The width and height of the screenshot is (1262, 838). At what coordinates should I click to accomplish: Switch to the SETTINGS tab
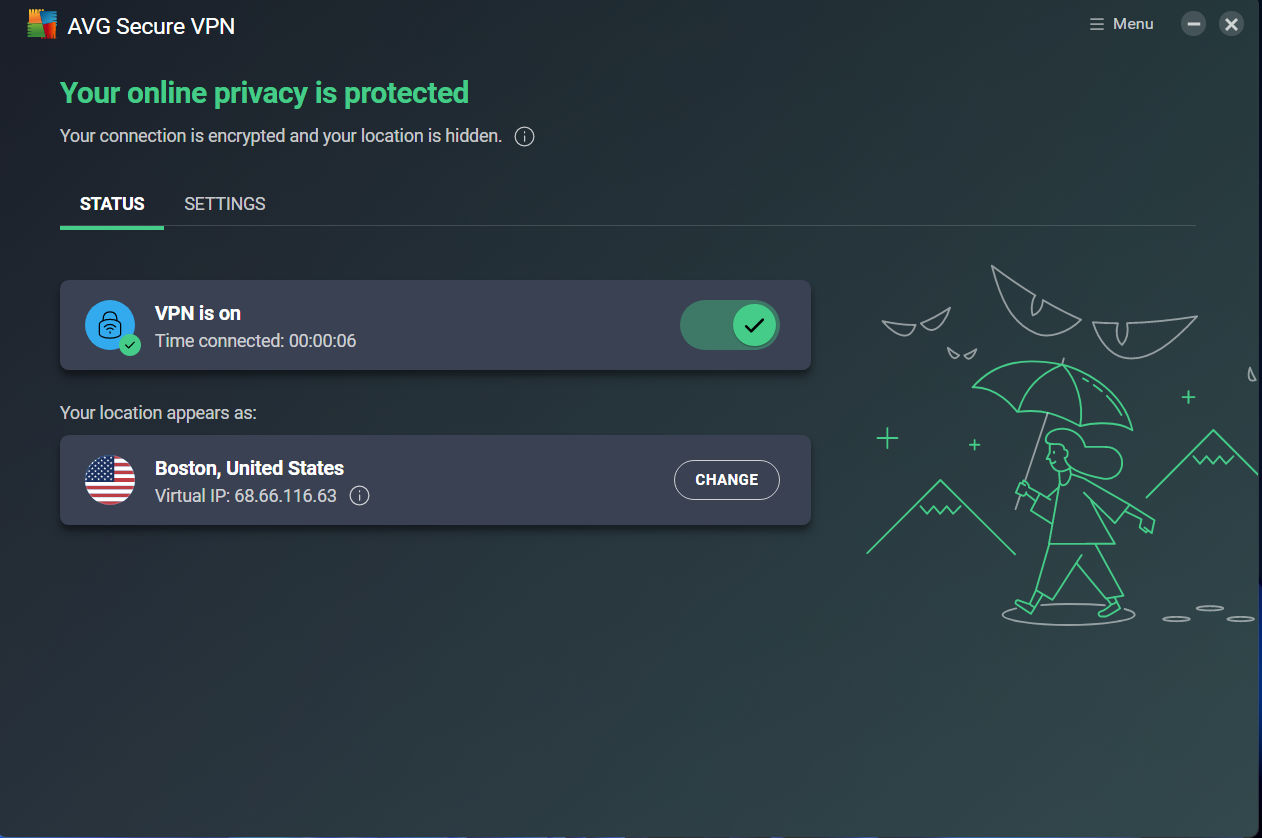[225, 204]
